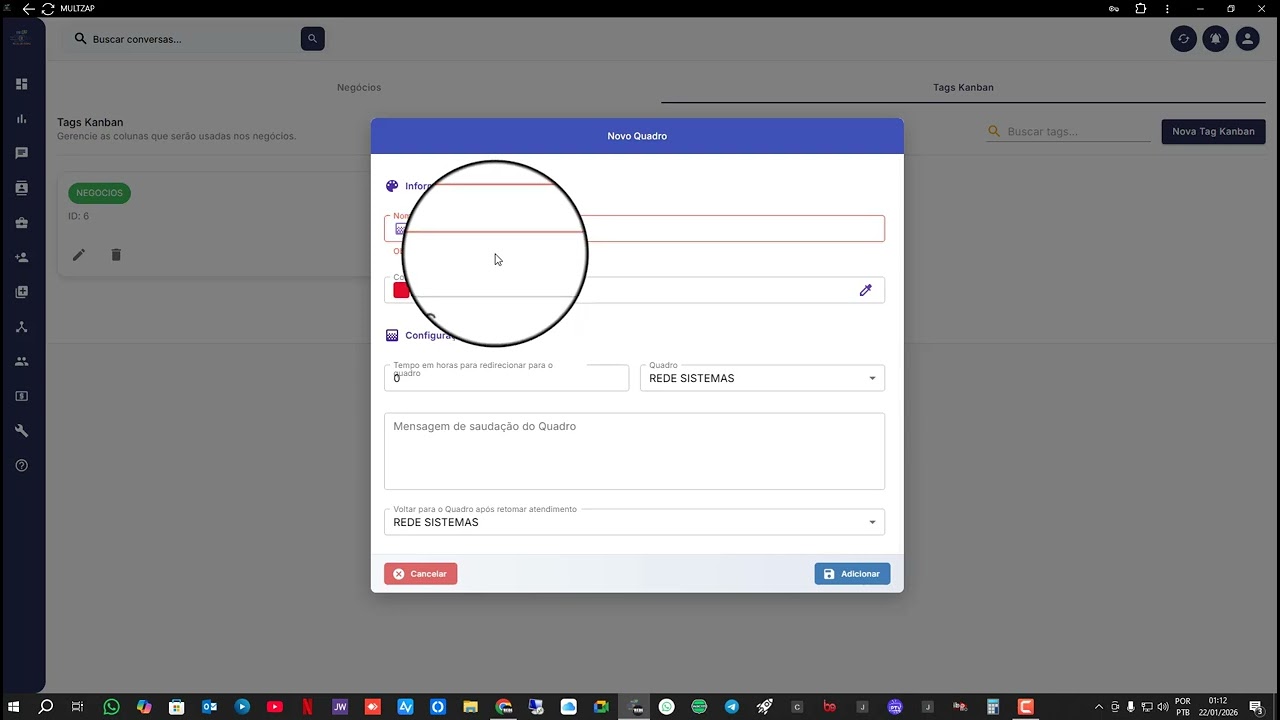Open the group users sidebar icon
Viewport: 1280px width, 720px height.
tap(21, 361)
